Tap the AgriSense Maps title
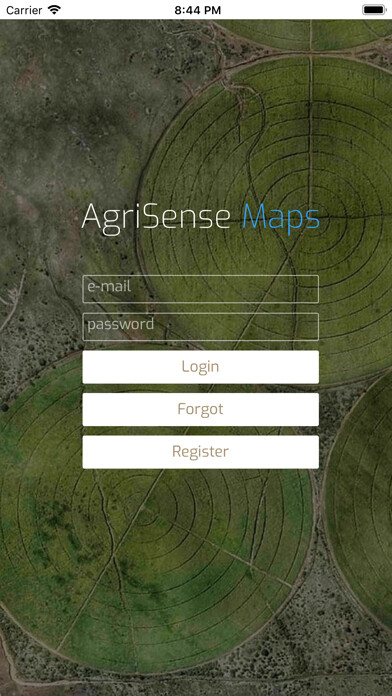Image resolution: width=392 pixels, height=696 pixels. tap(201, 218)
